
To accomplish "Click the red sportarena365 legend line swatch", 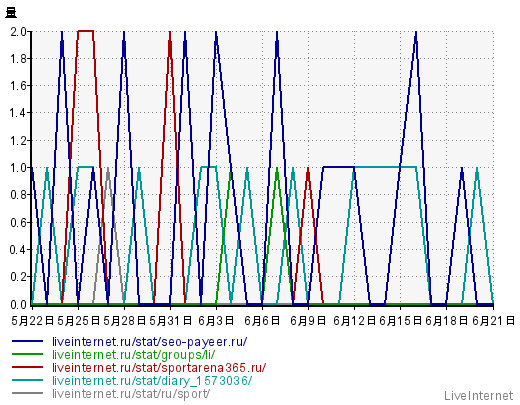I will pyautogui.click(x=27, y=367).
